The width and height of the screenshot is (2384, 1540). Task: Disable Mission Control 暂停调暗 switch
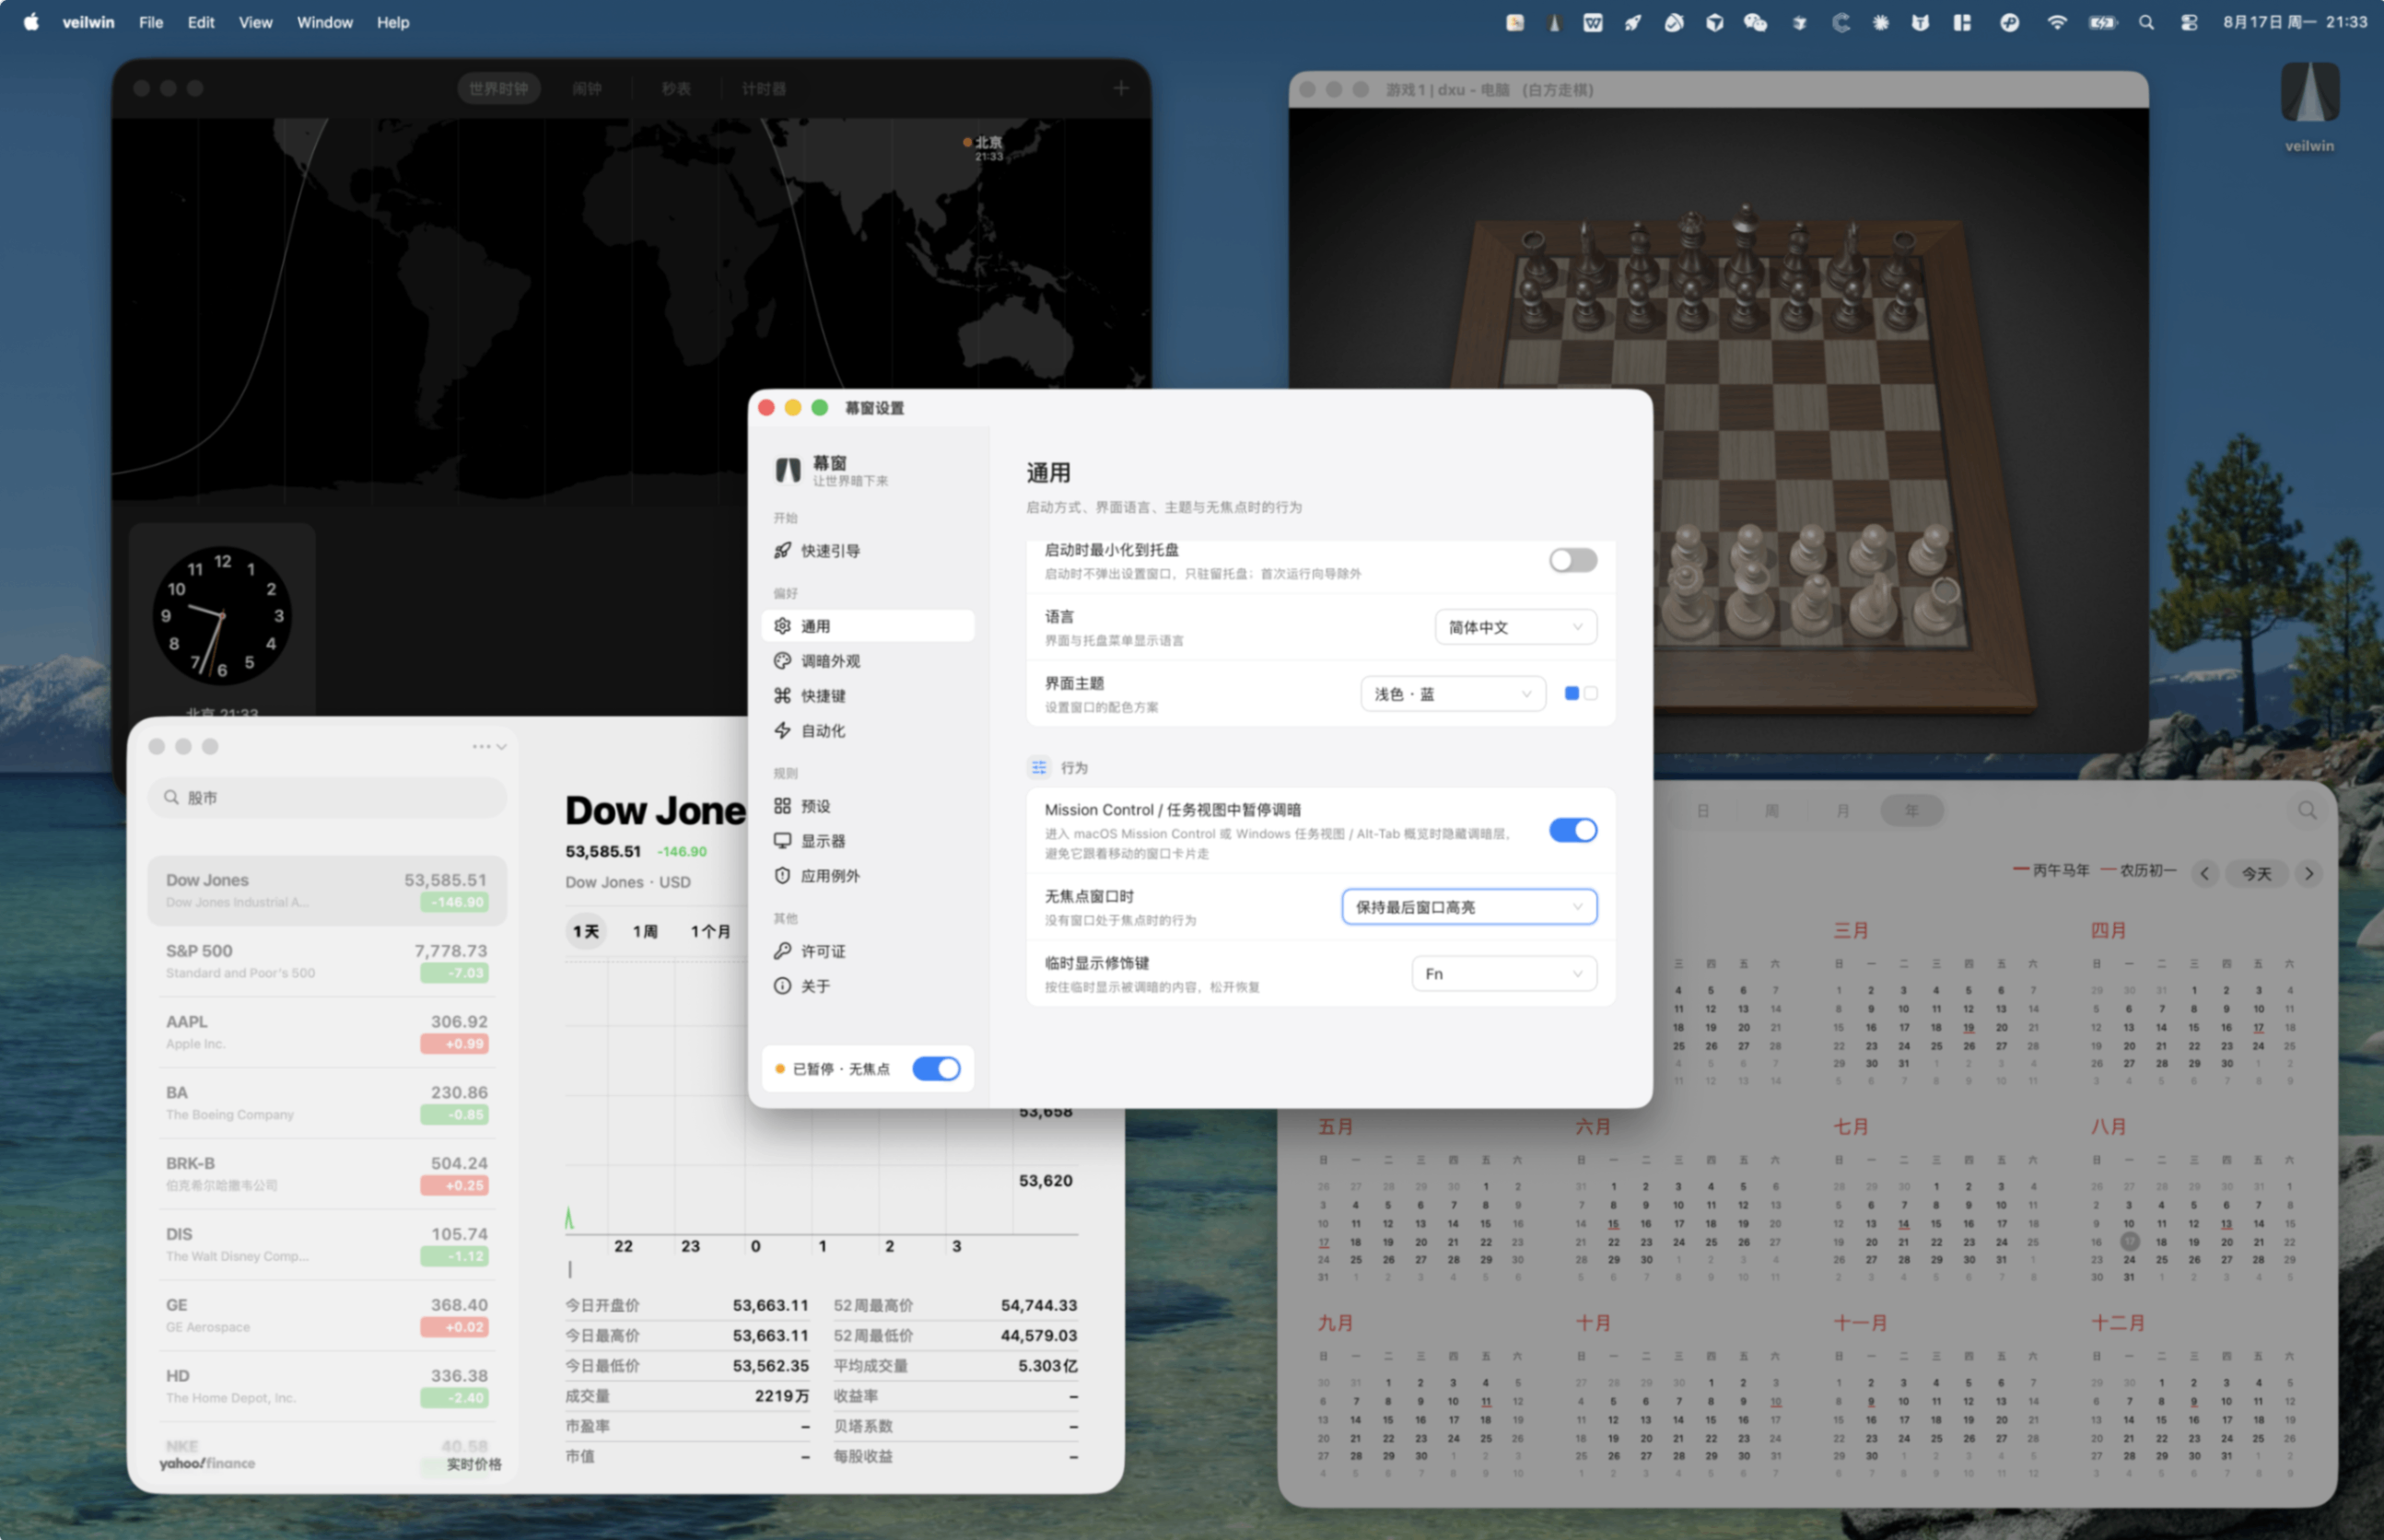click(1572, 830)
